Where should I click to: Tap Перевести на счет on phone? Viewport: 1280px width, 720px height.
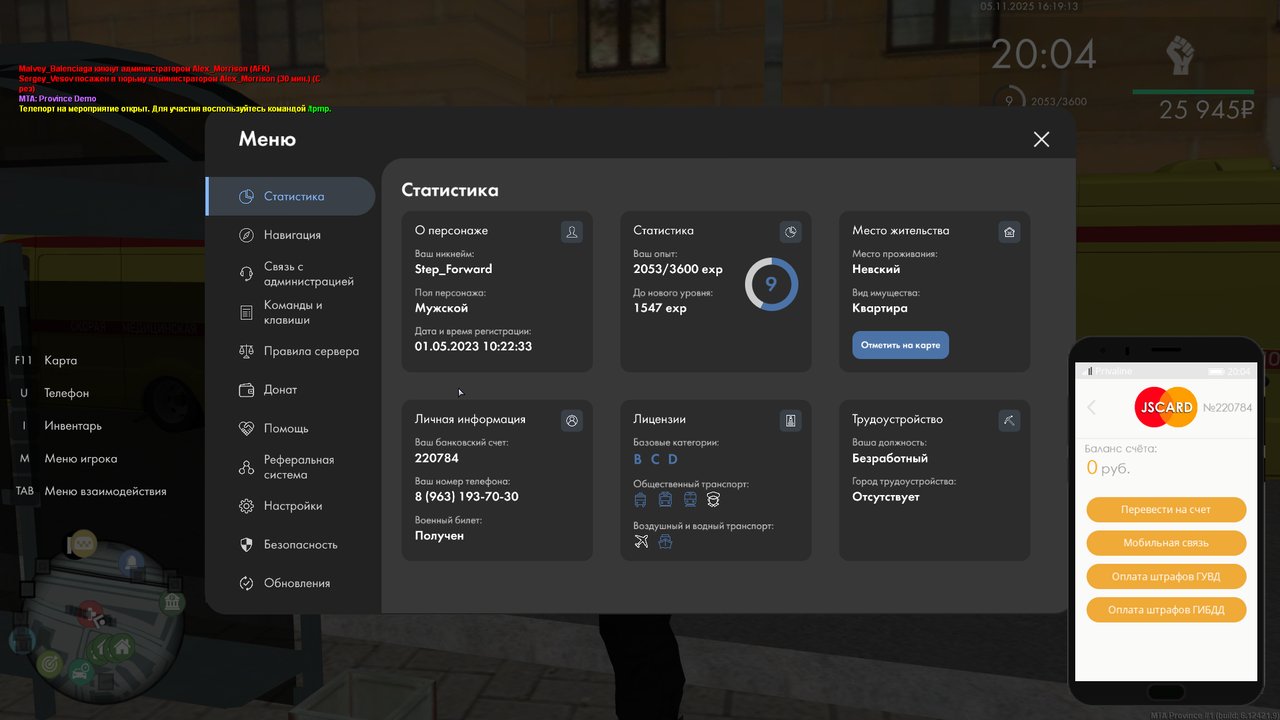click(1166, 509)
